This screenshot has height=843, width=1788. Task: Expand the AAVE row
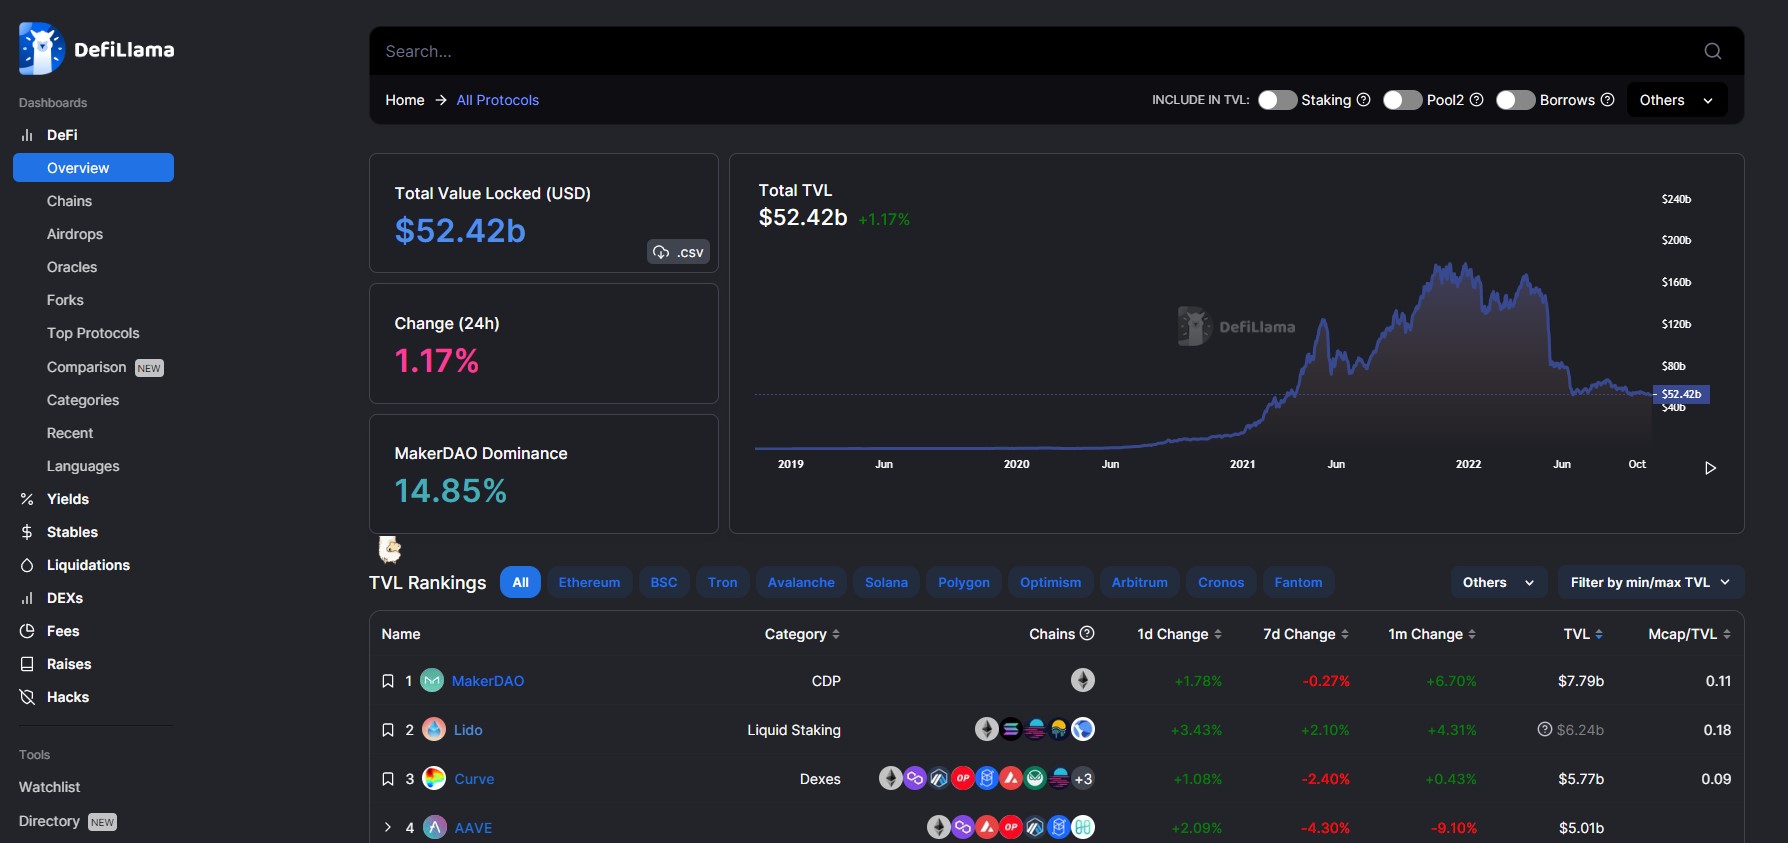point(388,828)
